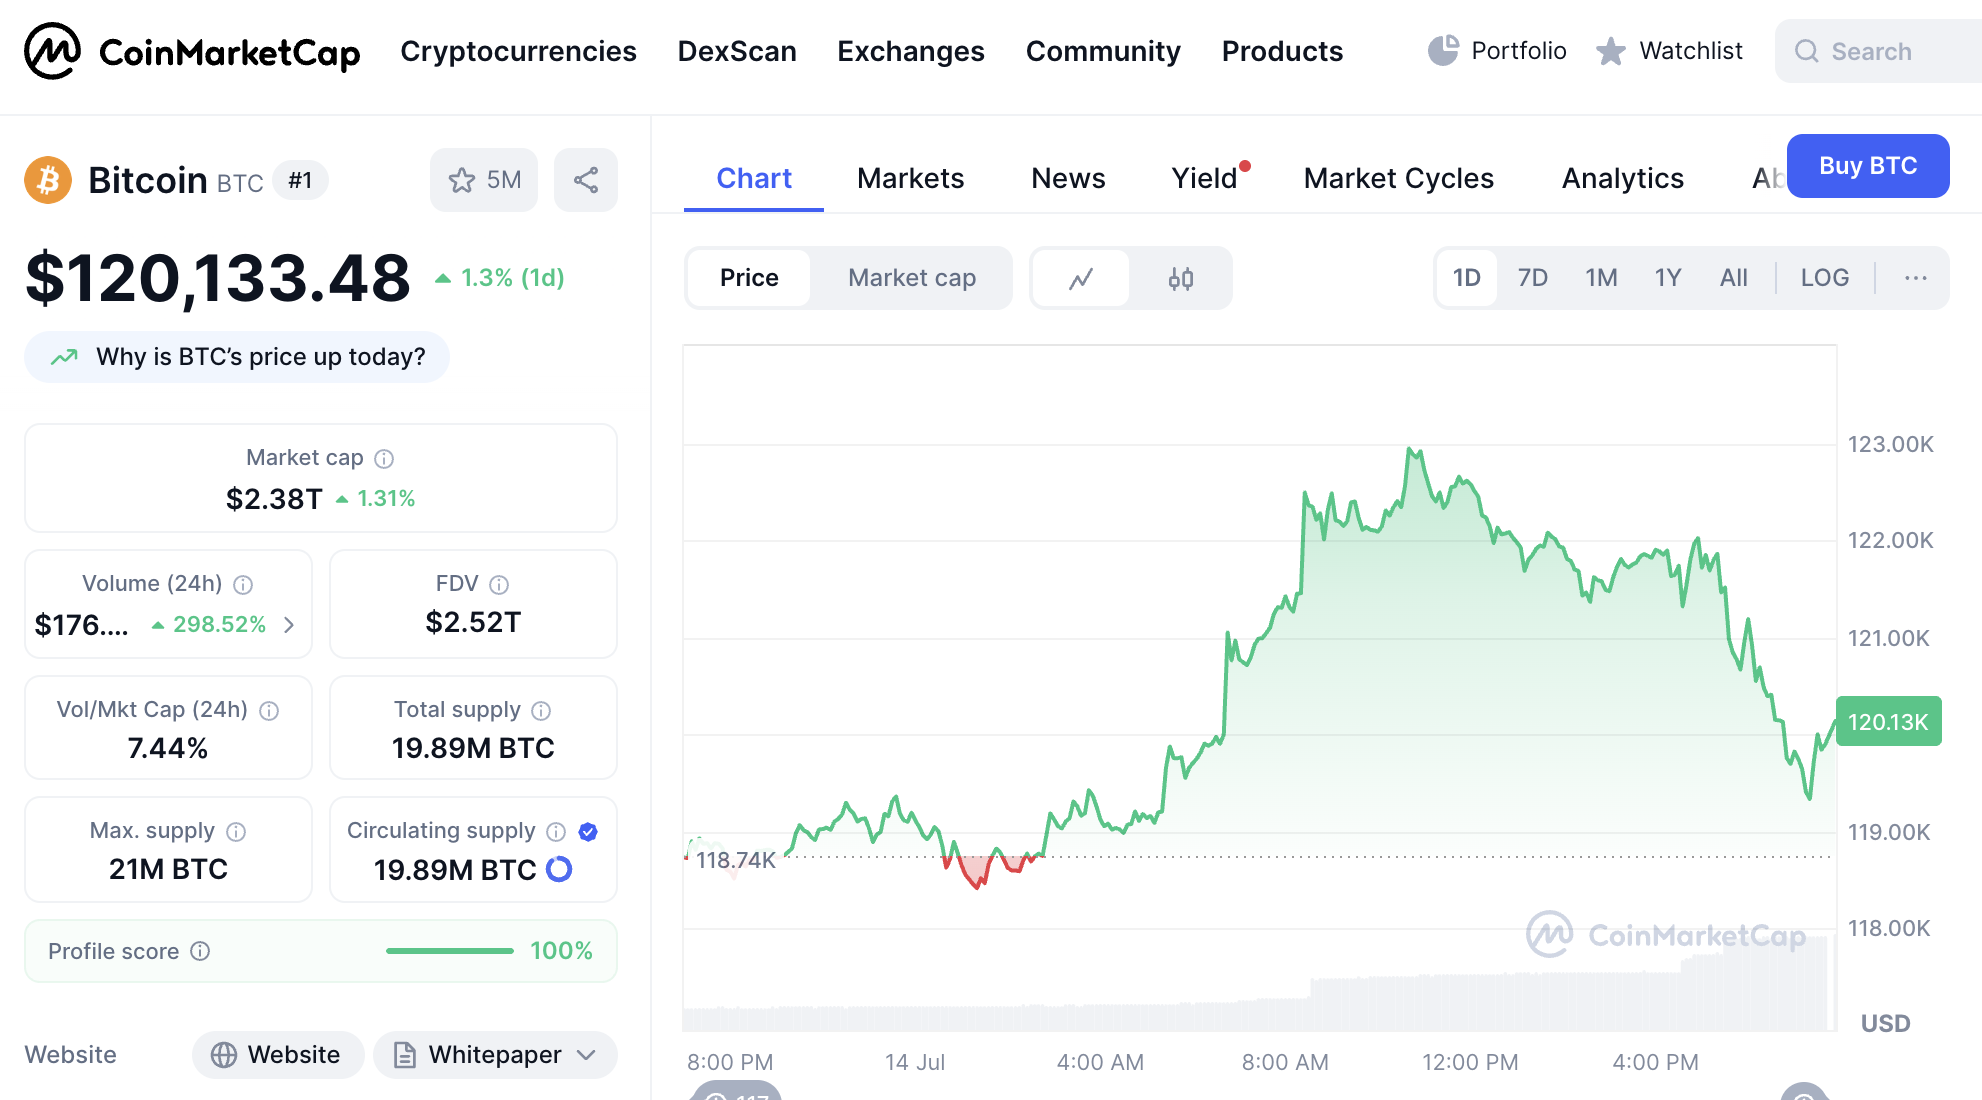Expand Volume (24h) details chevron

click(289, 625)
